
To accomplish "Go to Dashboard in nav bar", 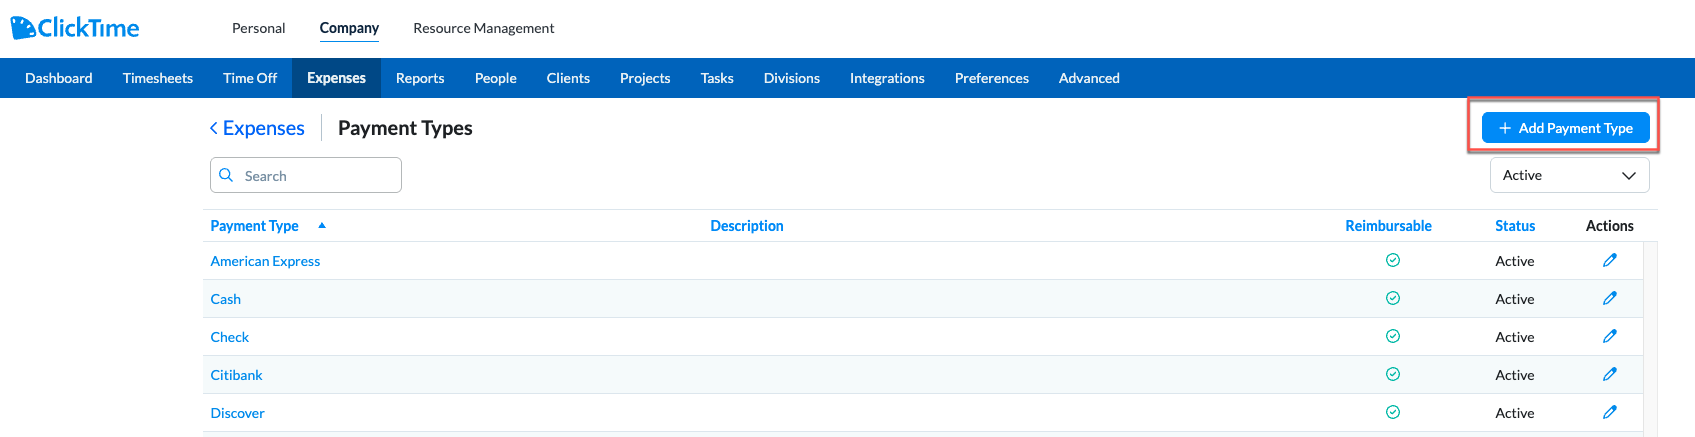I will [x=59, y=78].
